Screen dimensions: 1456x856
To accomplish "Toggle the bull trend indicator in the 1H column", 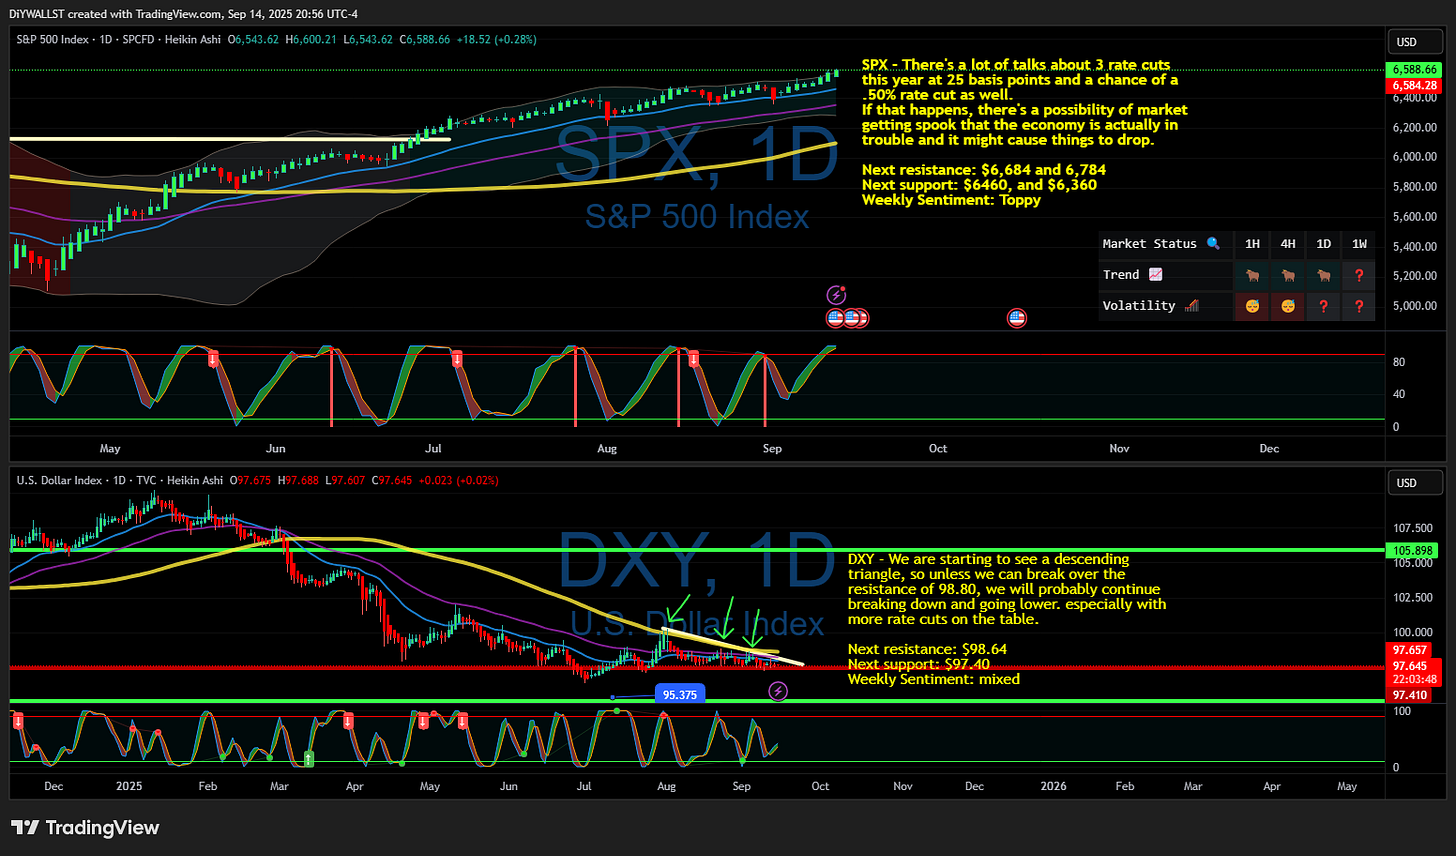I will tap(1252, 274).
